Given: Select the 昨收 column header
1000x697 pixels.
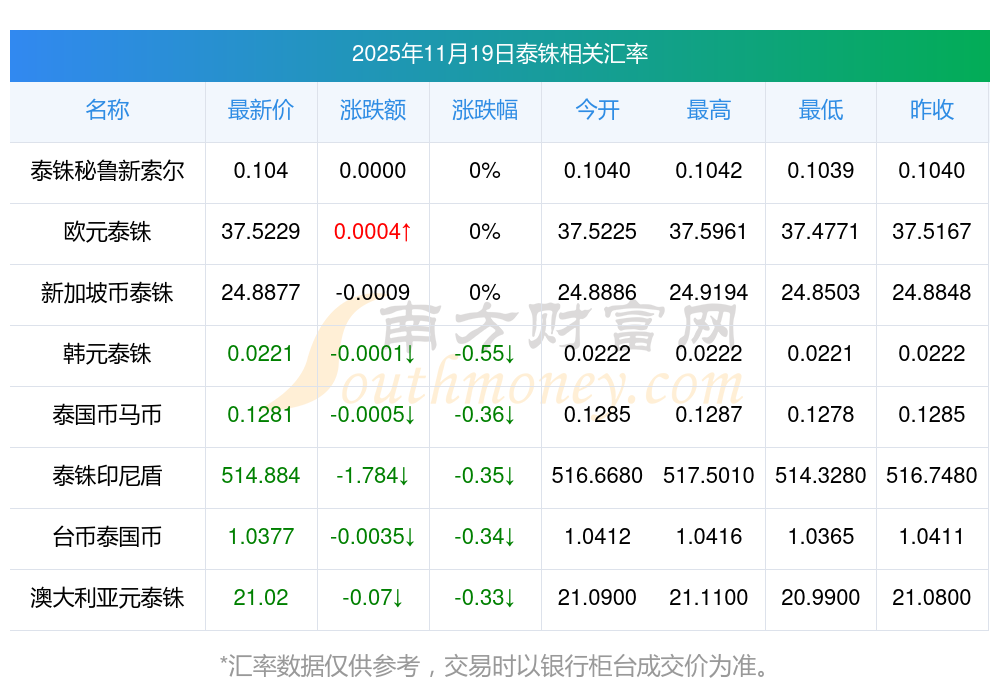Looking at the screenshot, I should click(932, 110).
